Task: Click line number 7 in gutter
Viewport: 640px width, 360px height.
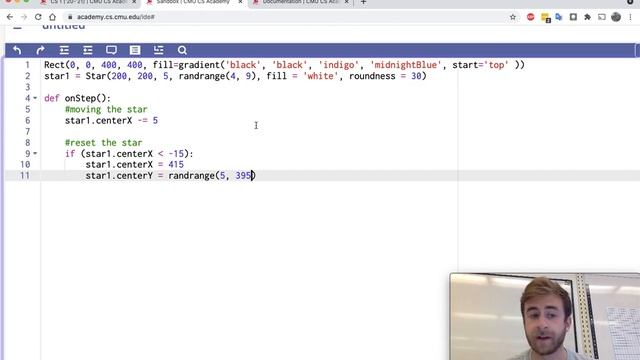Action: point(27,132)
